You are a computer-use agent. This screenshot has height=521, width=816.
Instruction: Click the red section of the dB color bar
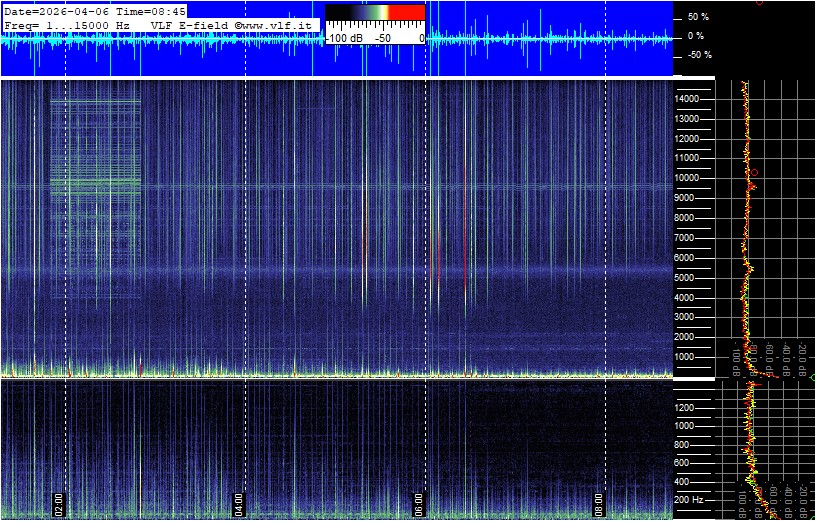(407, 12)
